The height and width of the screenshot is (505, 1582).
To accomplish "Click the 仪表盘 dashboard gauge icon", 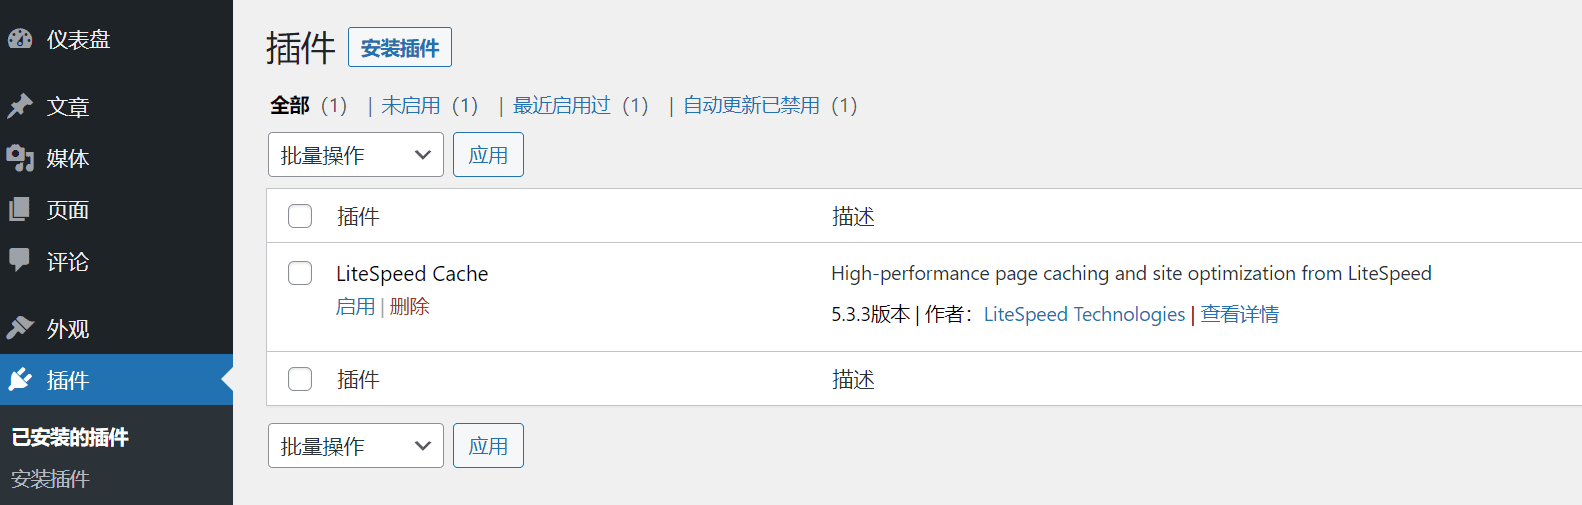I will [x=20, y=39].
